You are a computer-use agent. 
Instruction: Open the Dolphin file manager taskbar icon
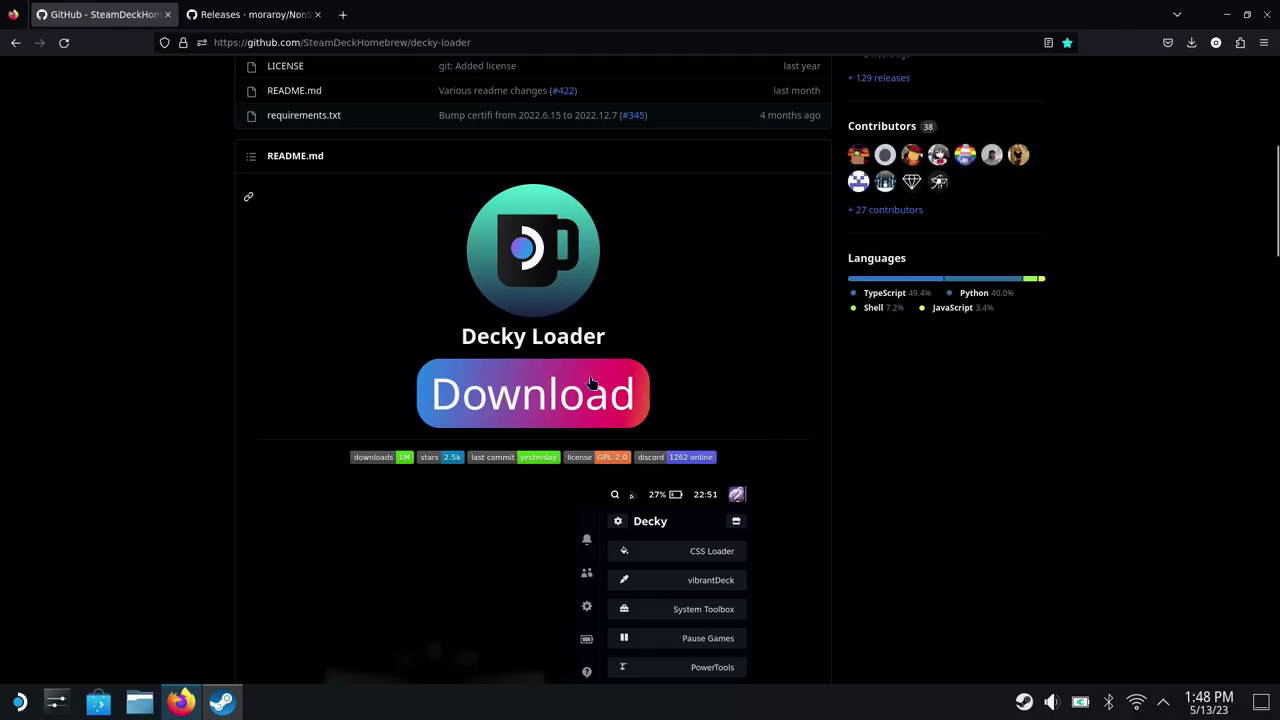tap(140, 702)
